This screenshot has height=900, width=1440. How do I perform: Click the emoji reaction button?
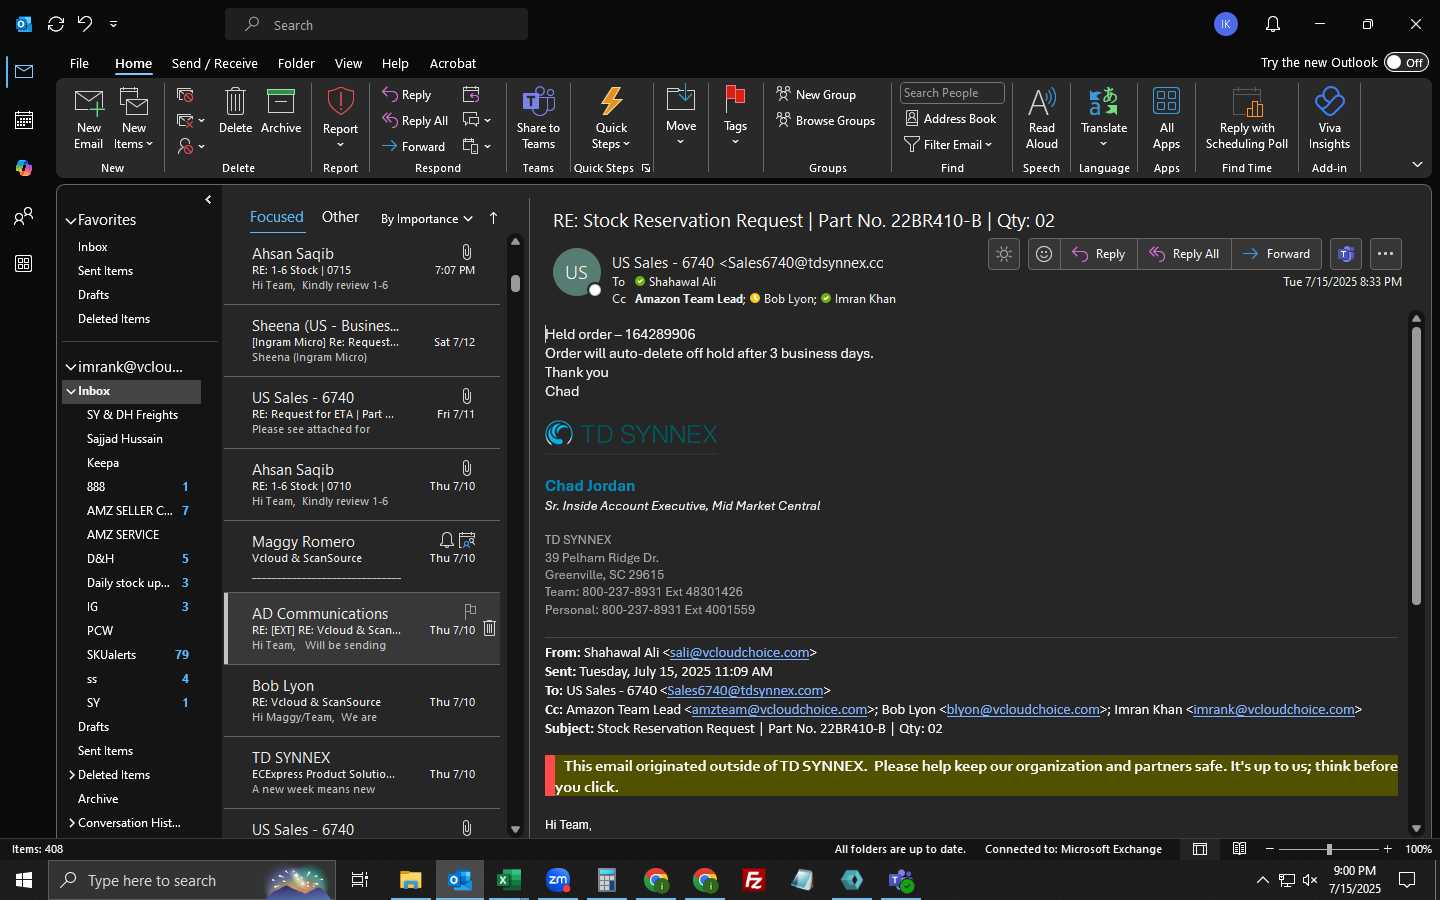(x=1044, y=254)
